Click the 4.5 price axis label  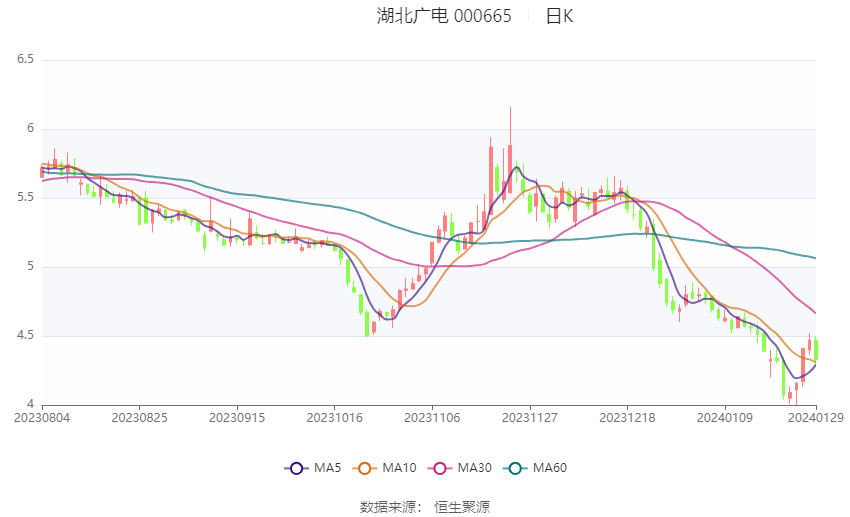25,335
